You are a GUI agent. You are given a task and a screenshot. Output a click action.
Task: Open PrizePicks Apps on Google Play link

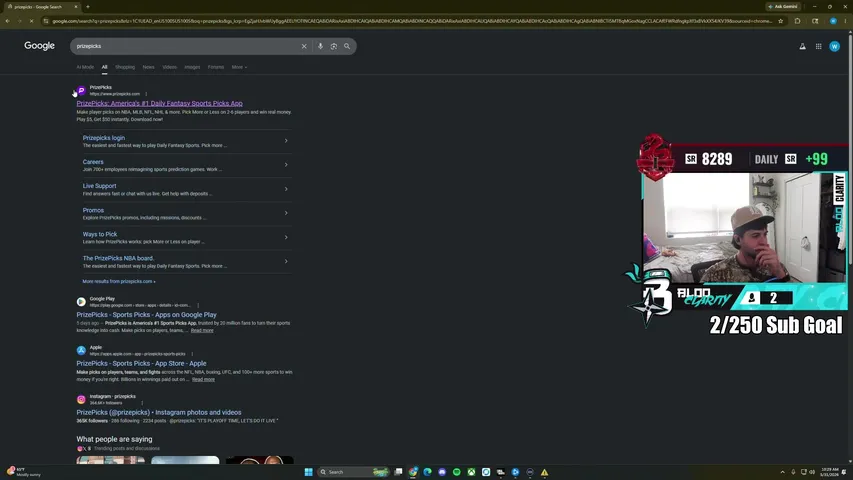146,315
